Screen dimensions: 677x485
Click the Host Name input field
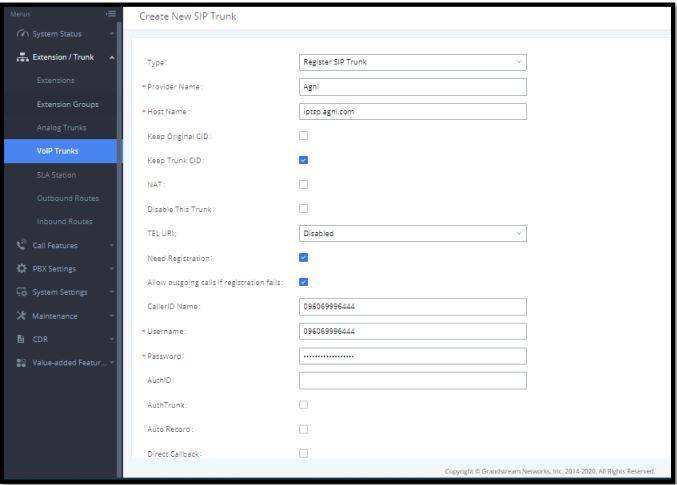coord(412,111)
